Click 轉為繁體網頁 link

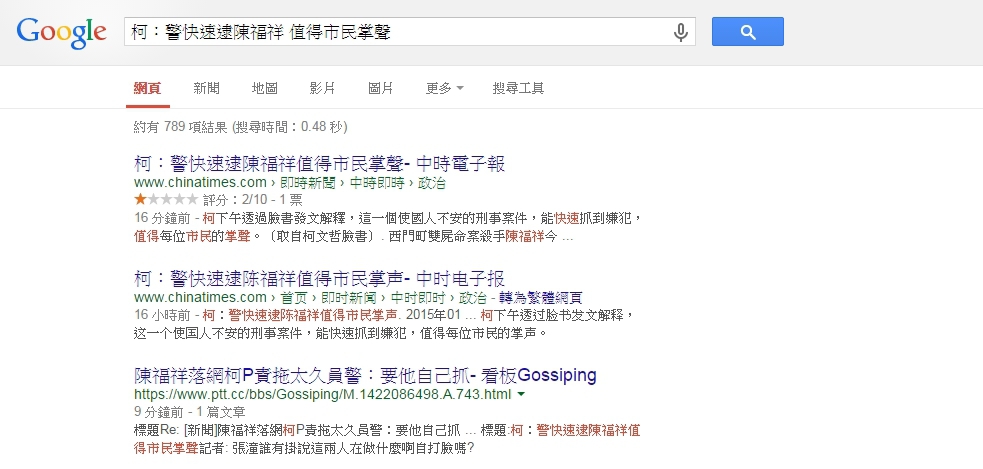pyautogui.click(x=542, y=297)
